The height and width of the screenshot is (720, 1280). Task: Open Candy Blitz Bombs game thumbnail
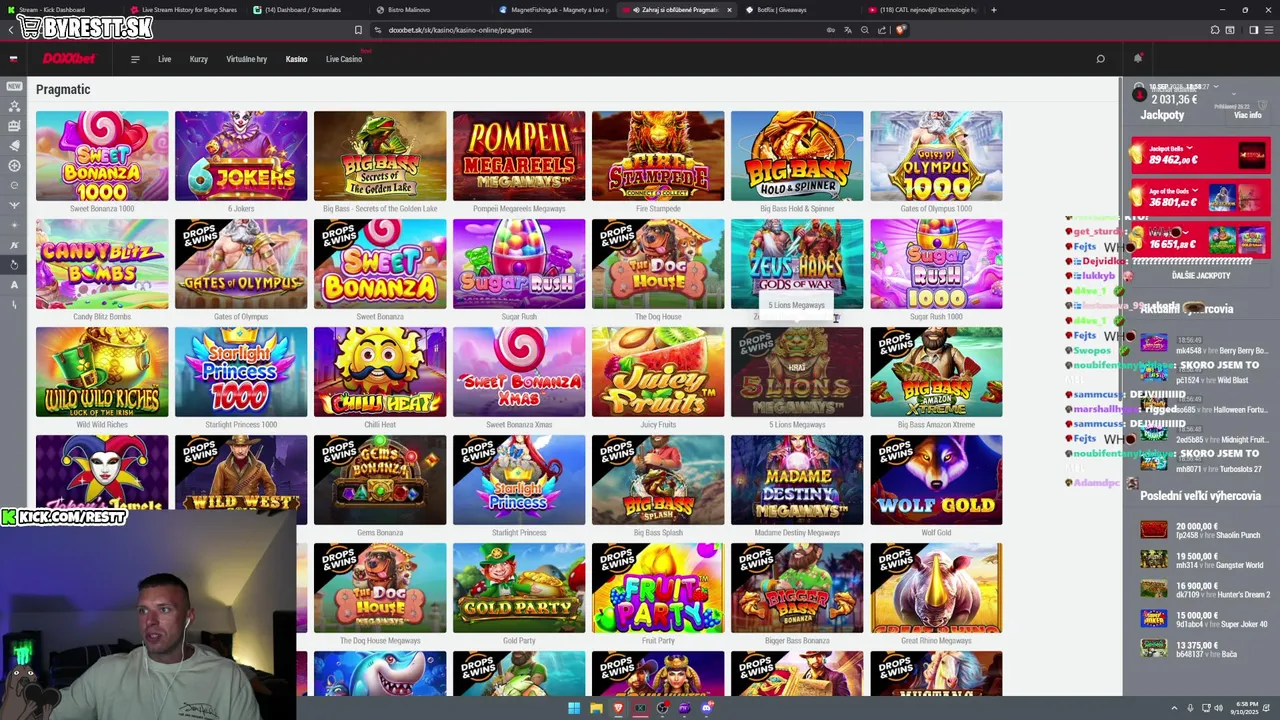coord(102,264)
